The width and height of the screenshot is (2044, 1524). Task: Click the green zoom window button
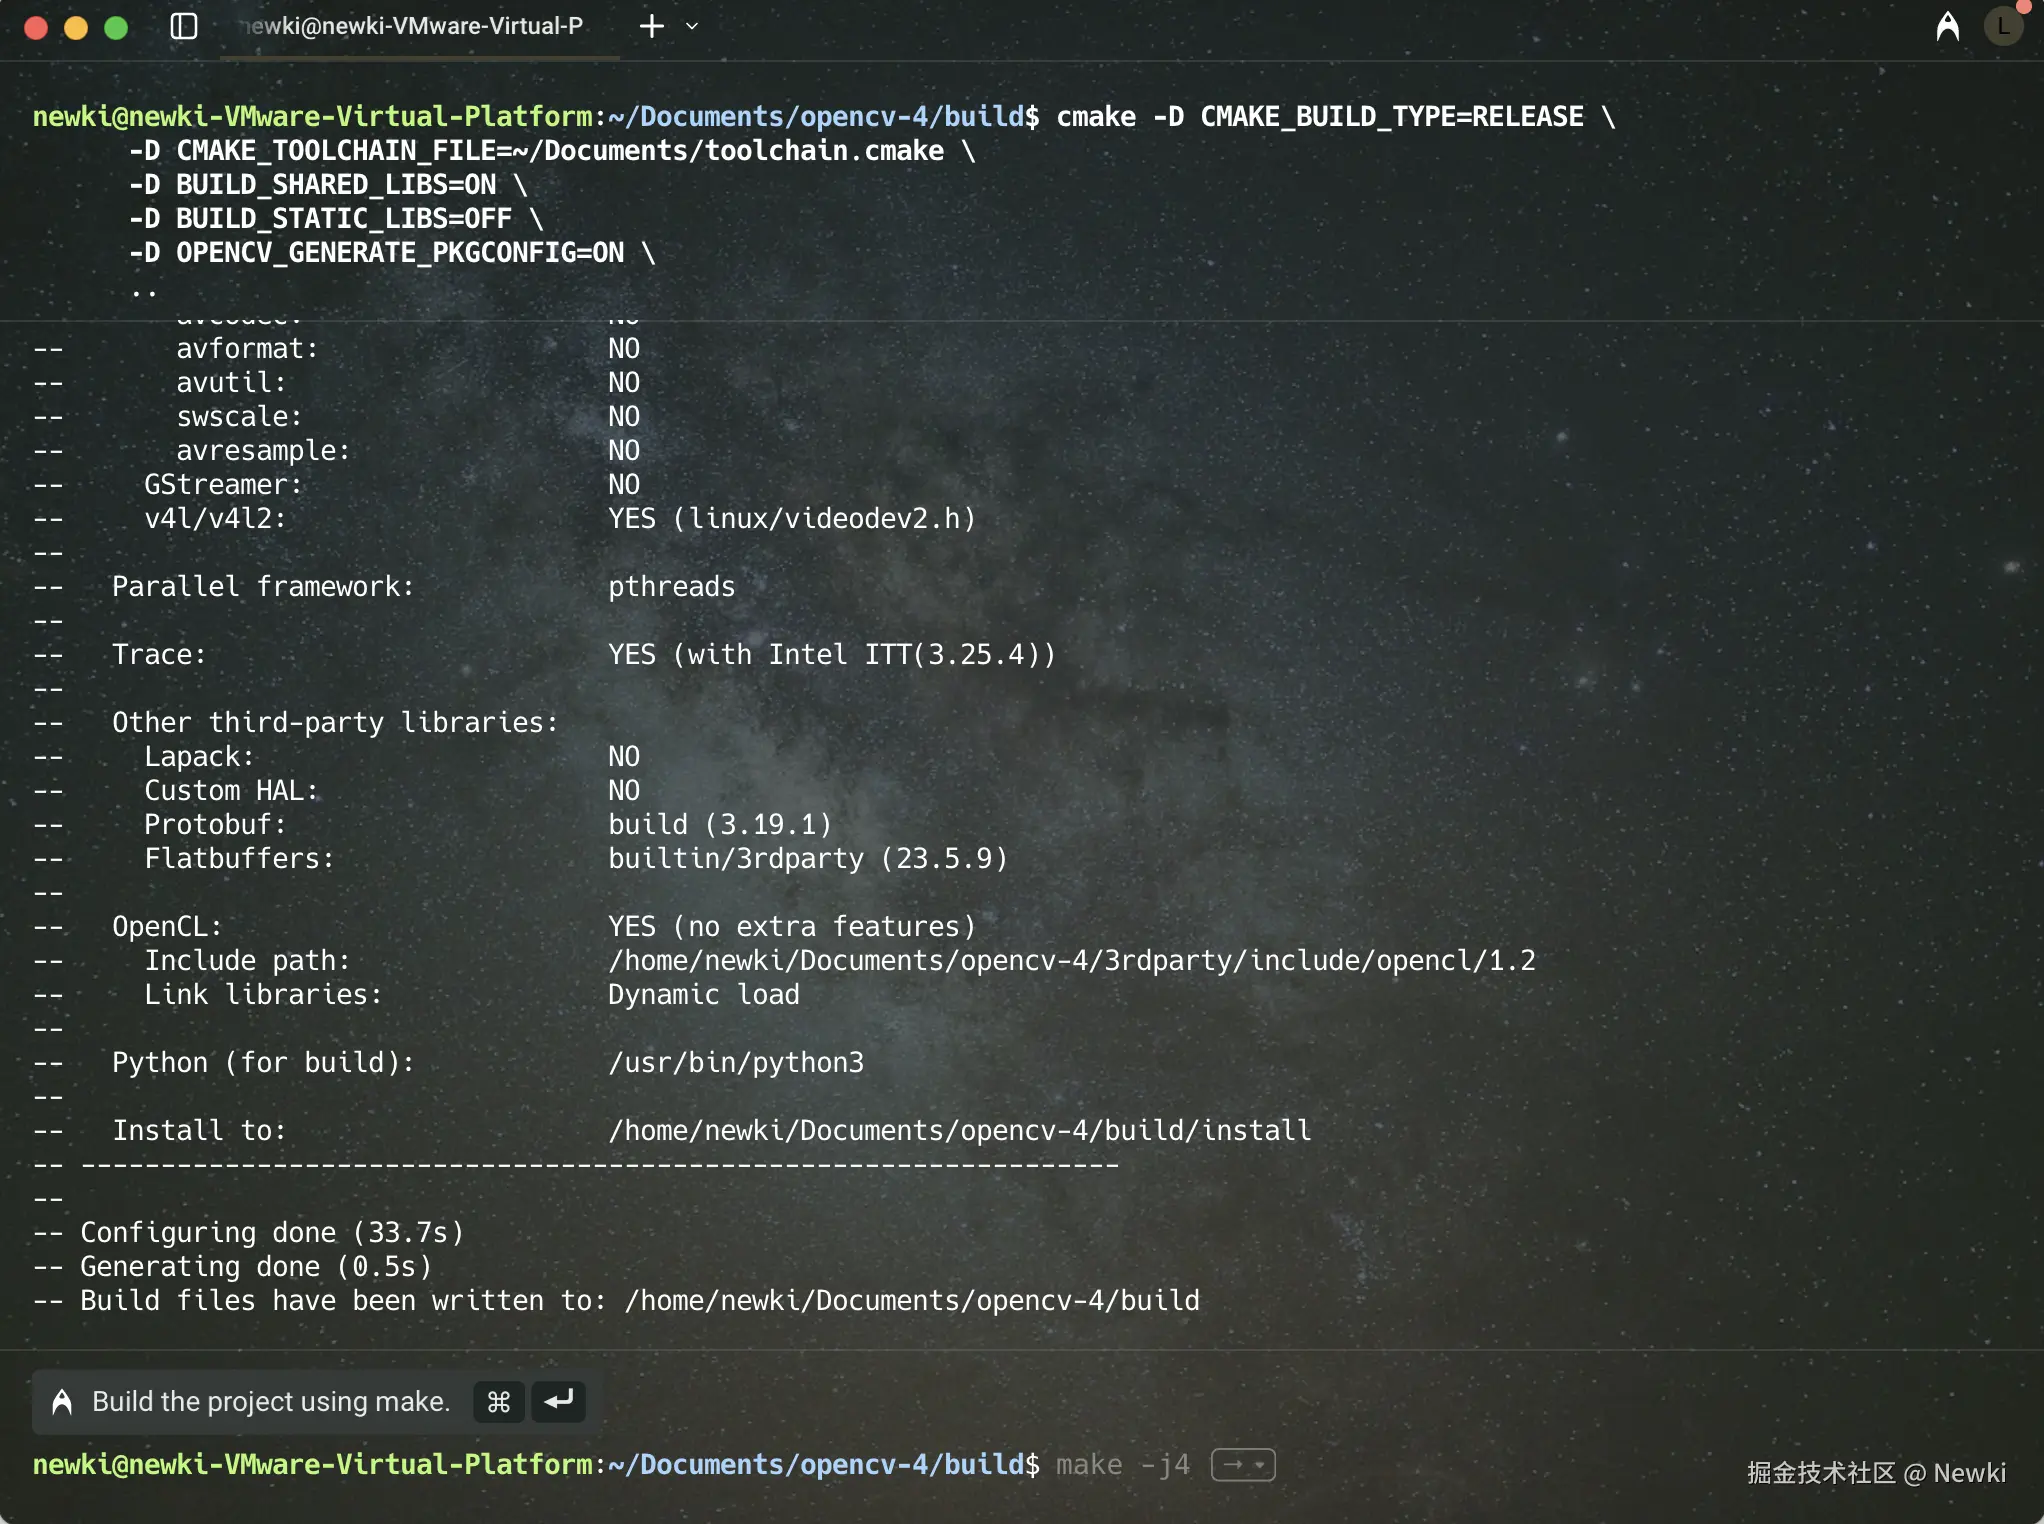(x=116, y=27)
